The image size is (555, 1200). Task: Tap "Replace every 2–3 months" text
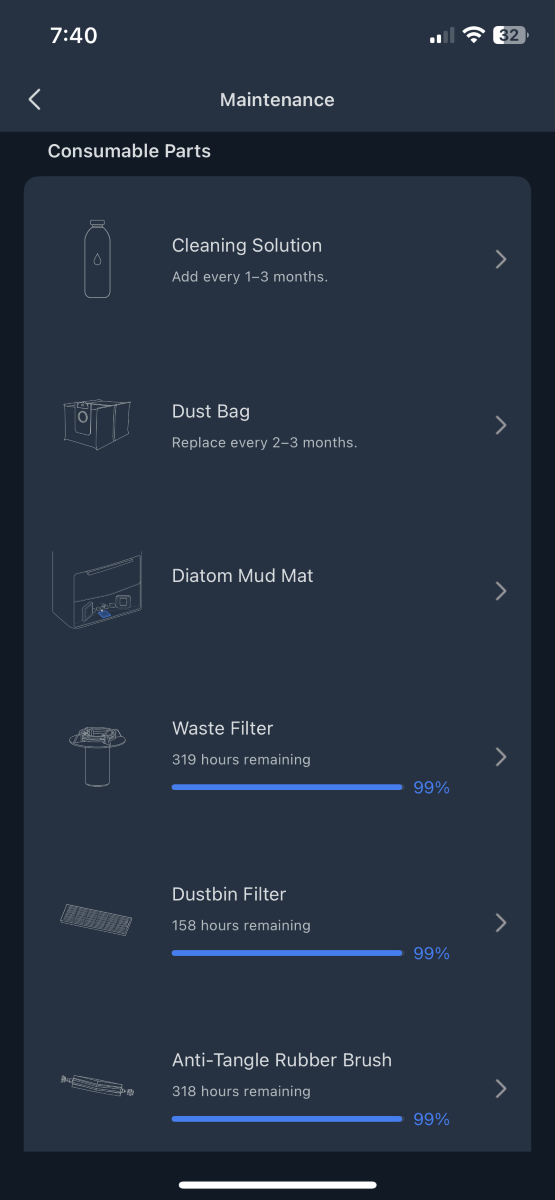[x=265, y=442]
